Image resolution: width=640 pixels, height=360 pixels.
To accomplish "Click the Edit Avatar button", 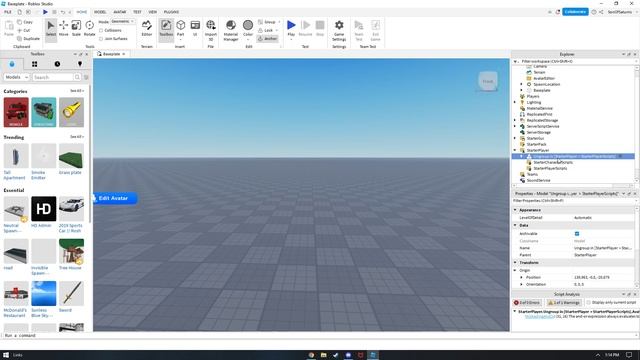I will pos(114,198).
